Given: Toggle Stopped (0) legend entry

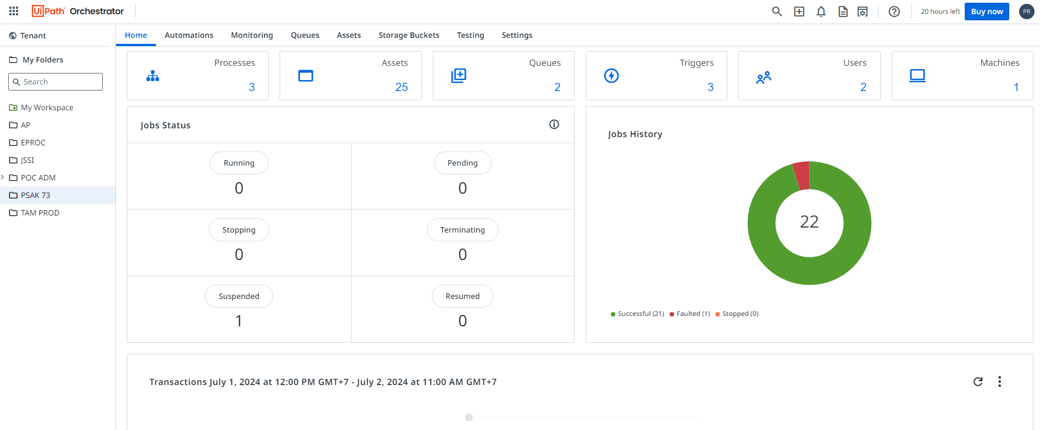Looking at the screenshot, I should point(736,313).
